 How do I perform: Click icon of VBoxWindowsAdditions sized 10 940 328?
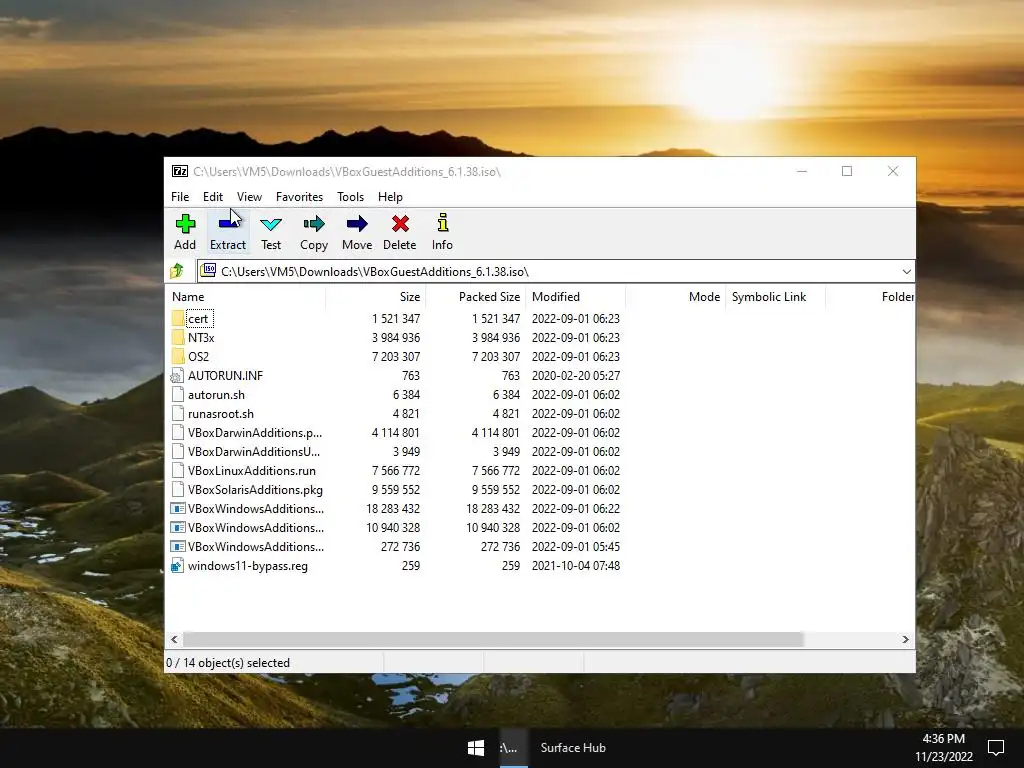[x=178, y=527]
